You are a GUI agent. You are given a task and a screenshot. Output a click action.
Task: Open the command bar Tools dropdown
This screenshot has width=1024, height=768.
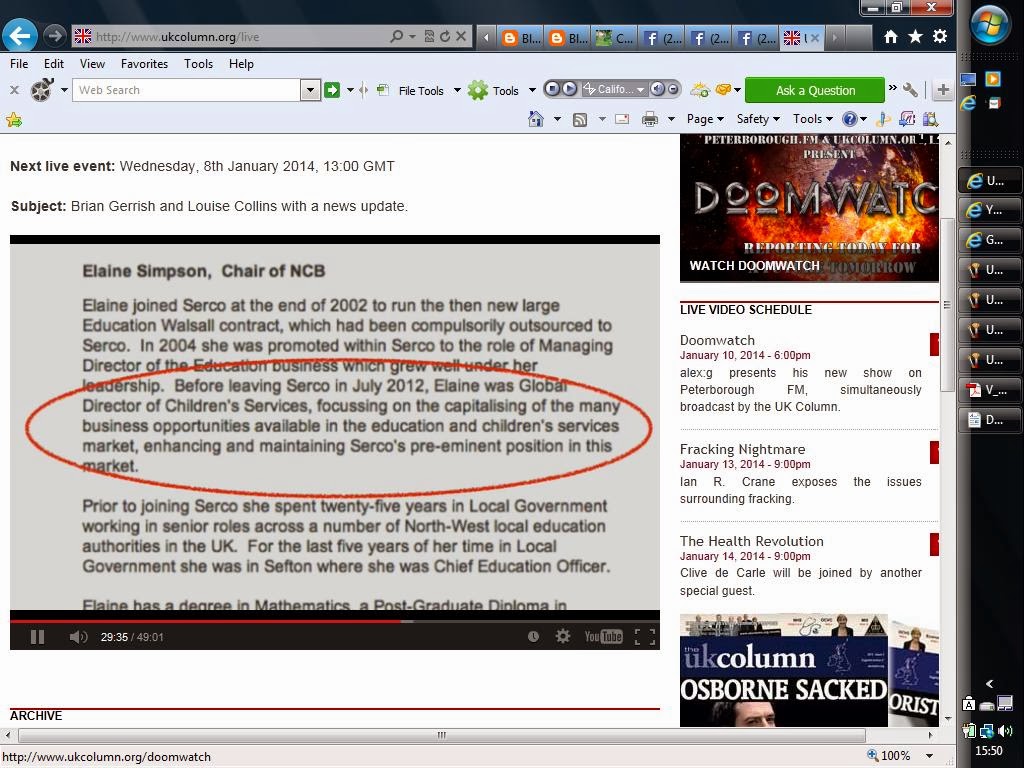[812, 119]
